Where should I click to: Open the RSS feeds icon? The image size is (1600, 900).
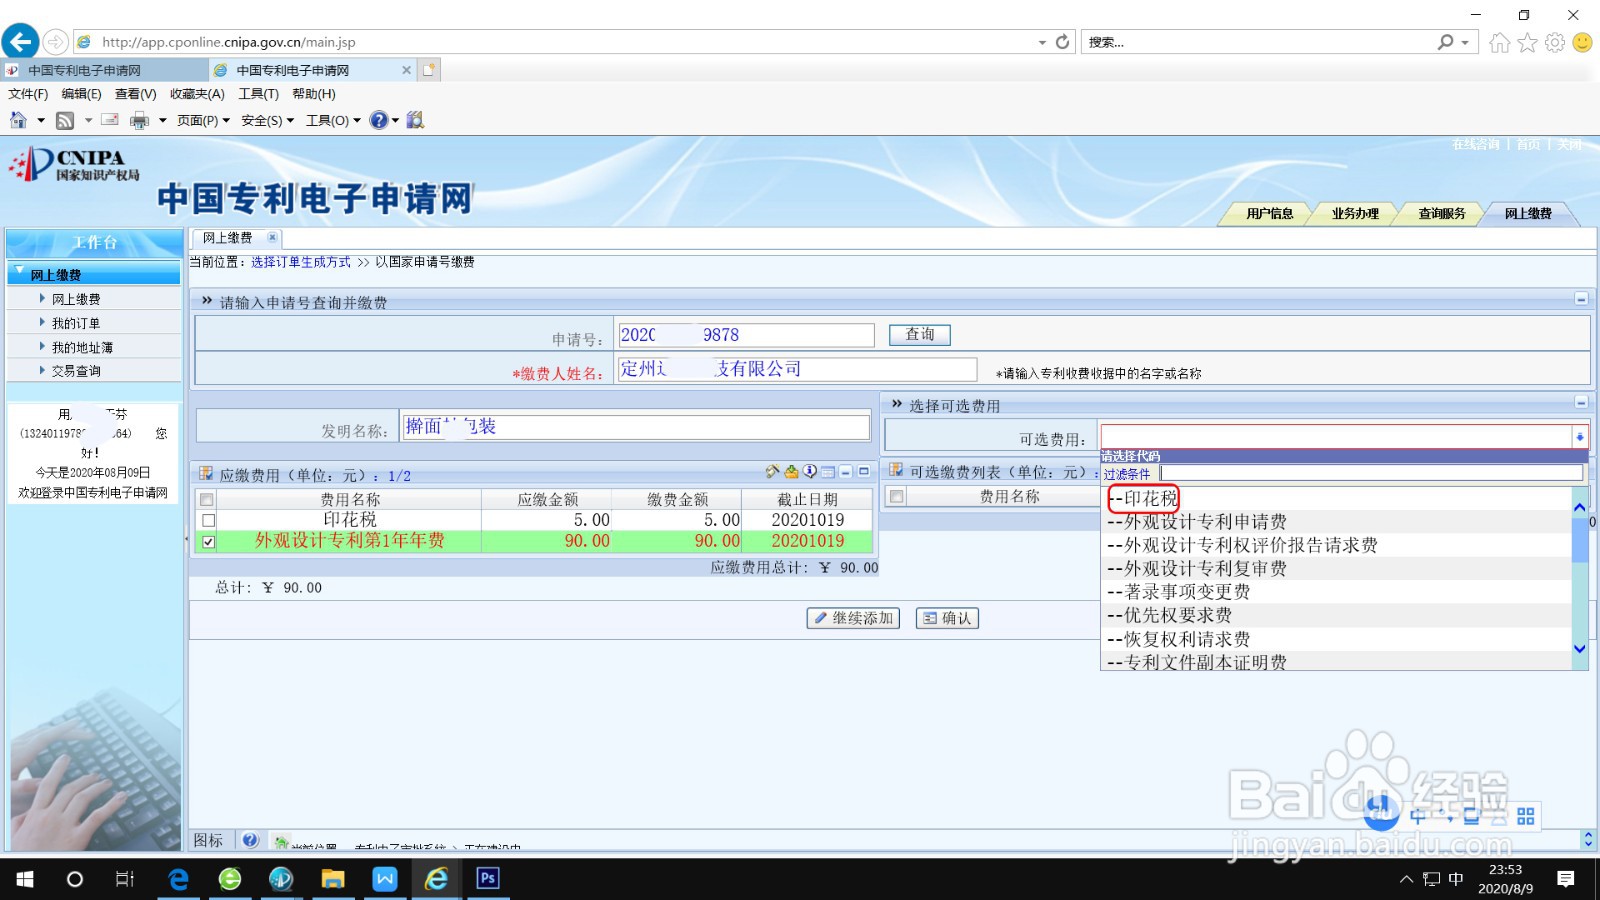click(65, 120)
